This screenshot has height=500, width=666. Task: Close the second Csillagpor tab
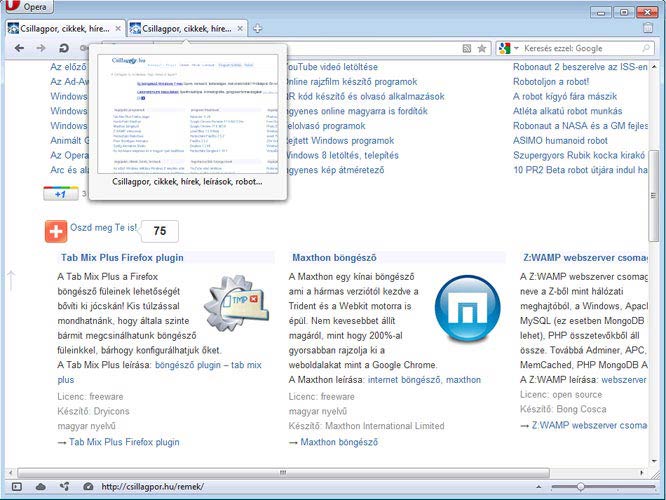[x=240, y=28]
